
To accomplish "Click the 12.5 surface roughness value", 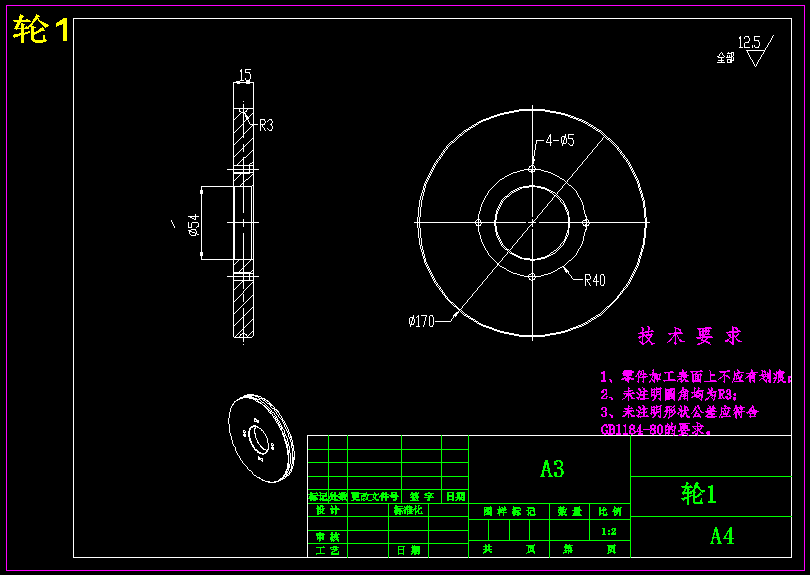I will tap(749, 42).
